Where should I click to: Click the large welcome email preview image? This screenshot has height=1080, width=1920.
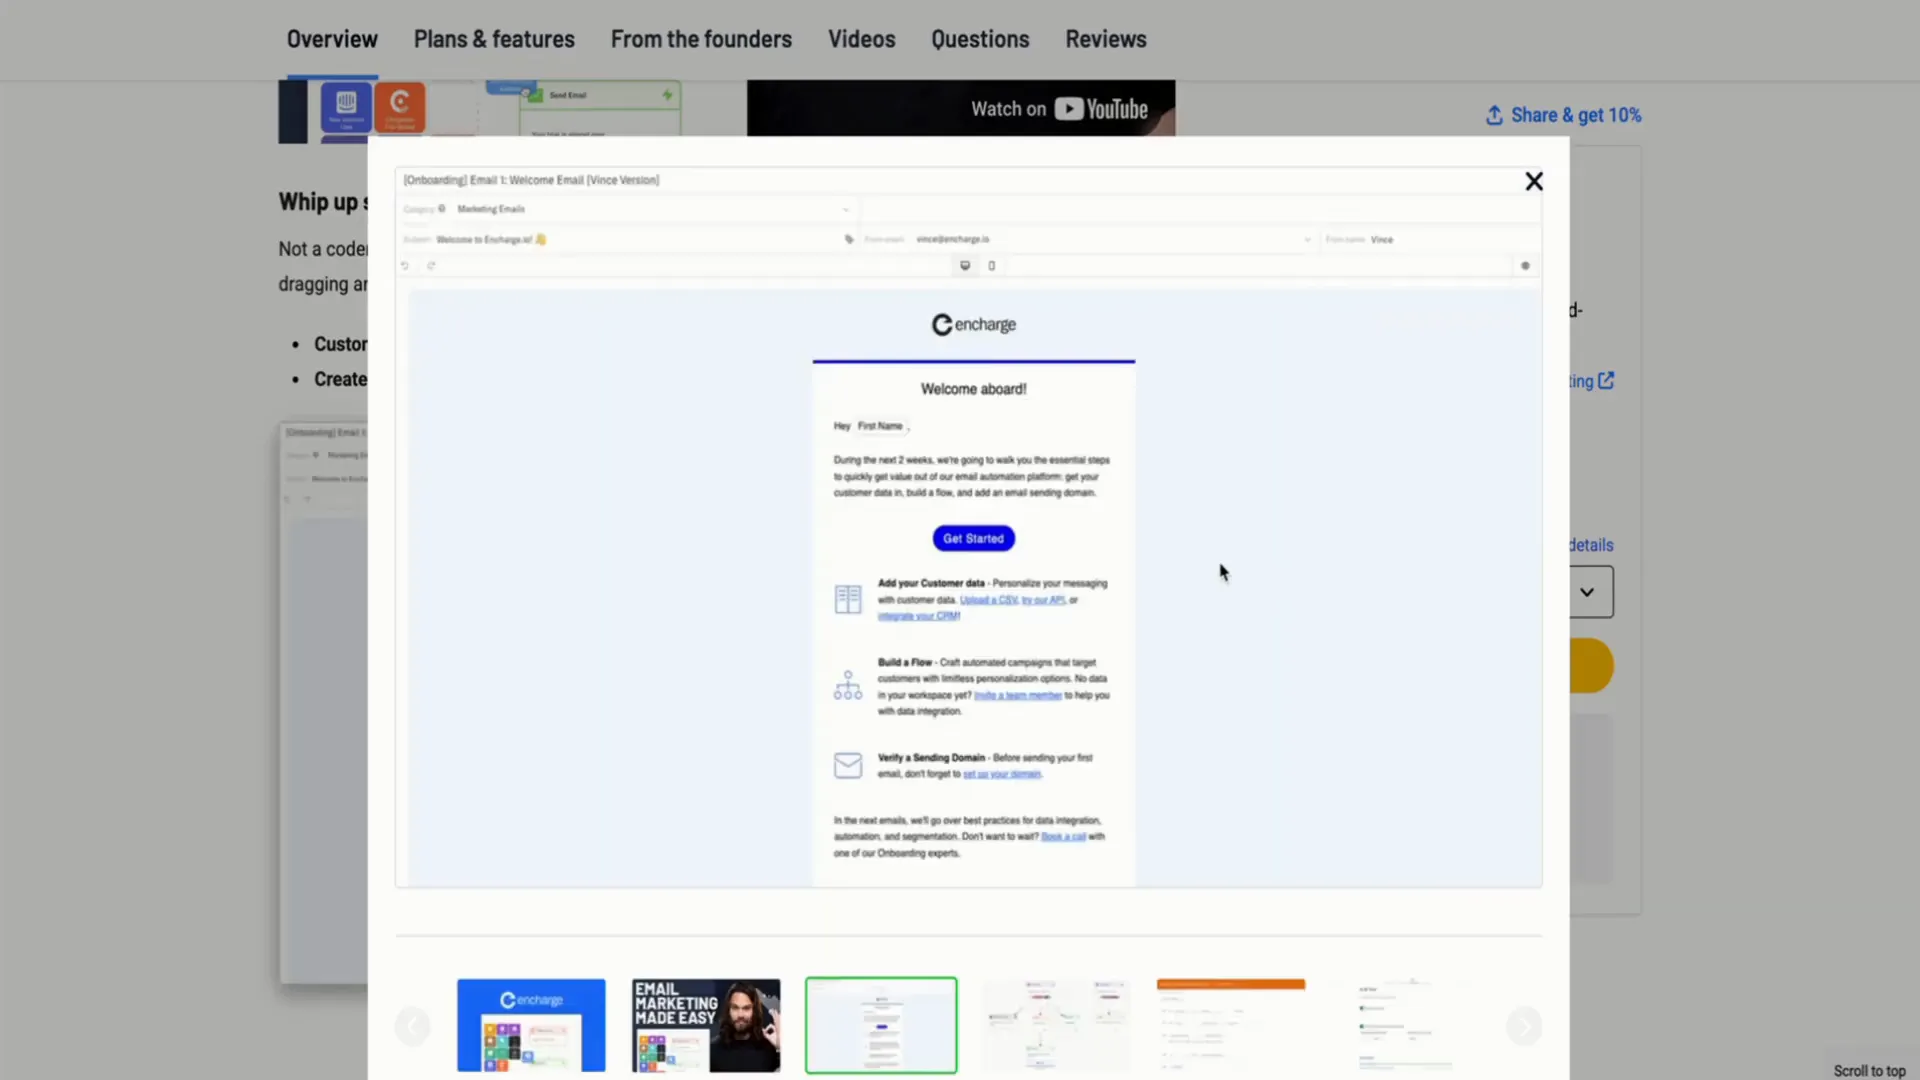click(x=968, y=527)
